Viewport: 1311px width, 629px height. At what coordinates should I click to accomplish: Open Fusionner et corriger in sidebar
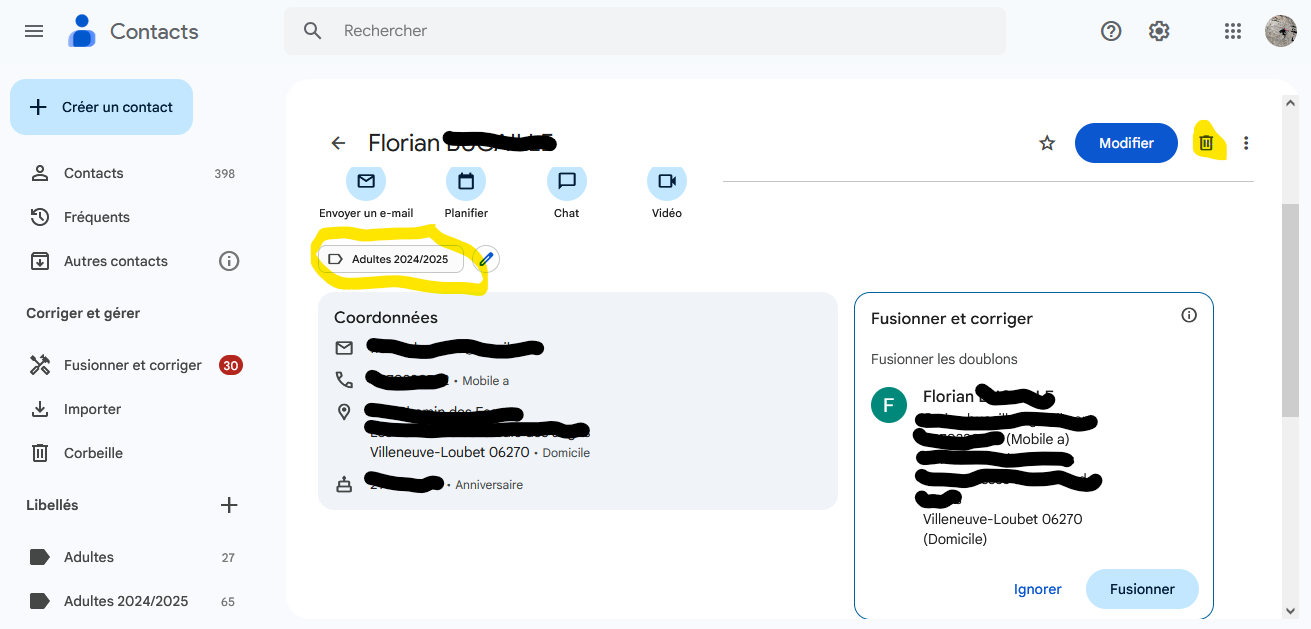[x=132, y=365]
